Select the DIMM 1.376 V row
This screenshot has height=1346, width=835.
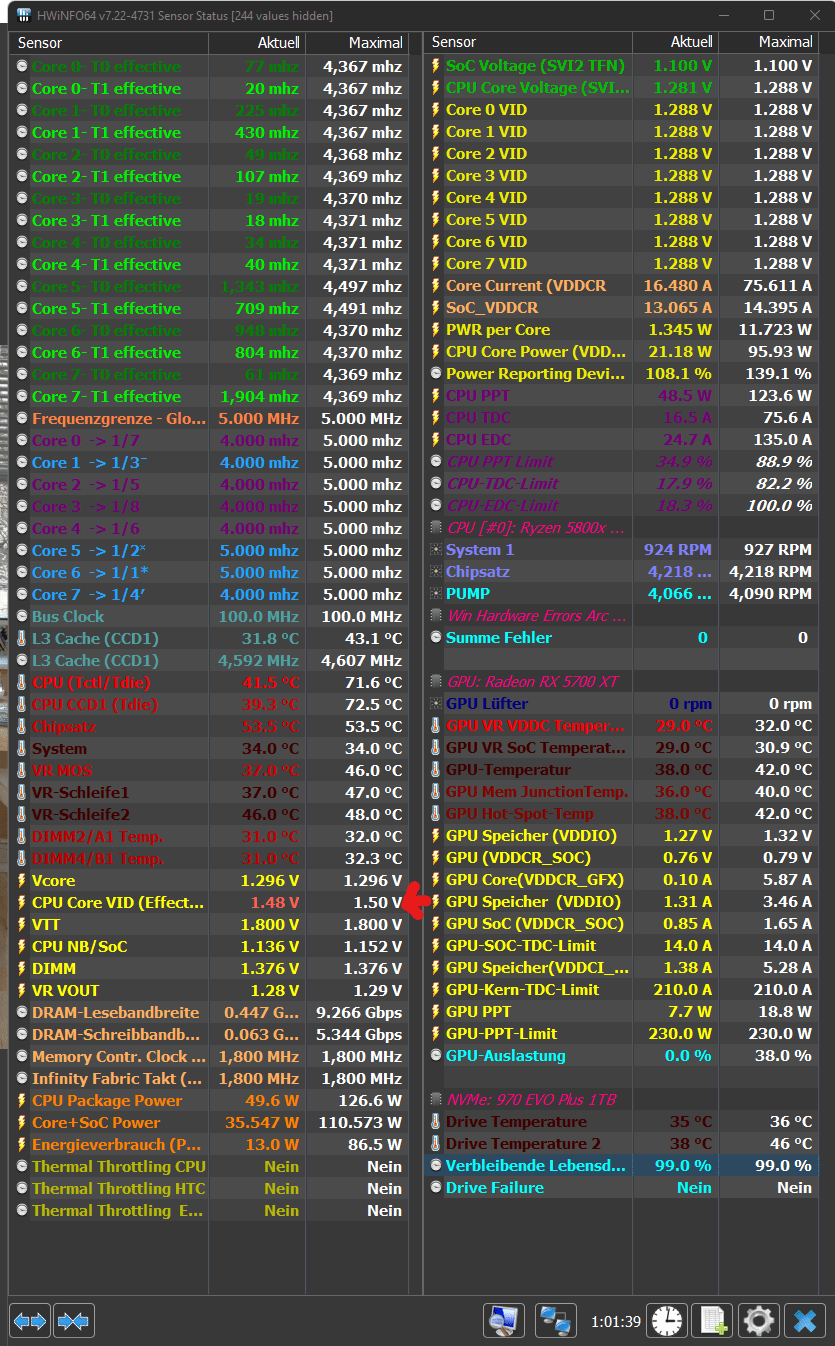210,969
